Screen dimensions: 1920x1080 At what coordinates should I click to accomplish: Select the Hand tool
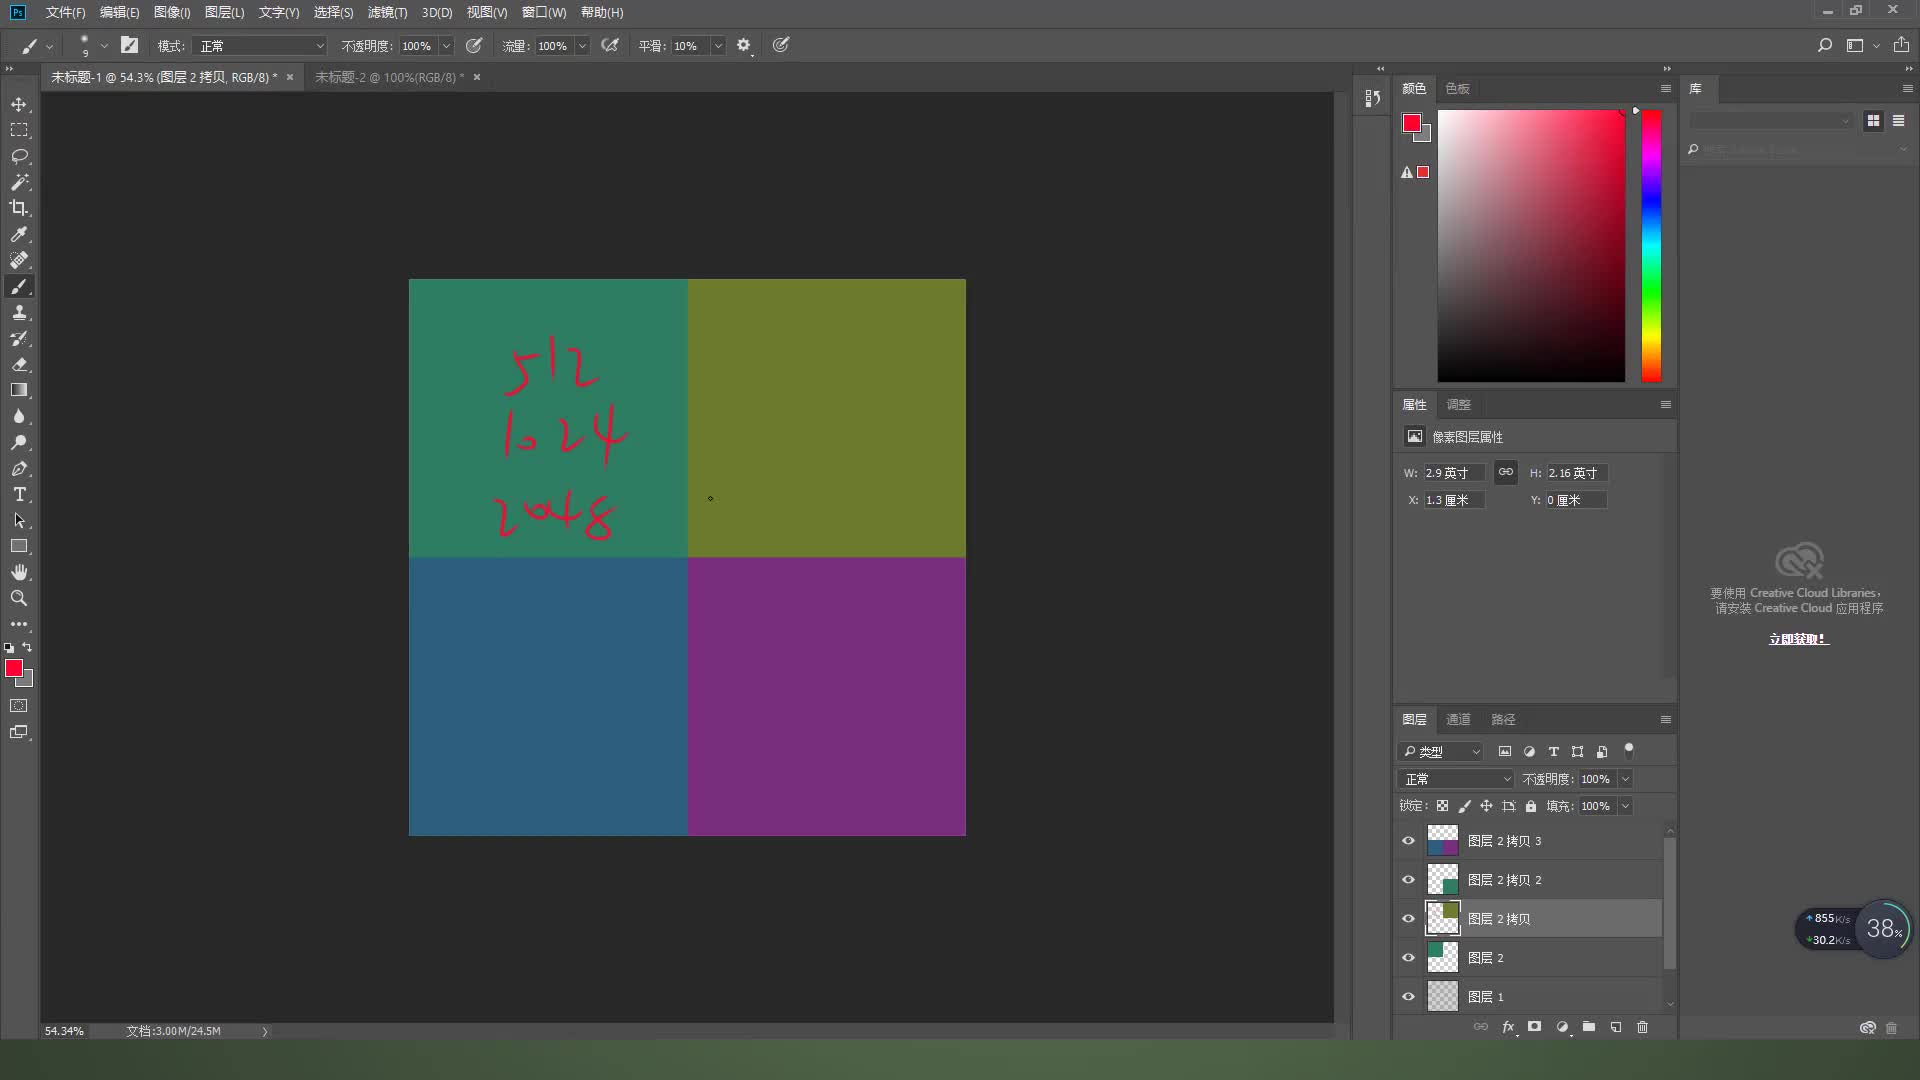(x=19, y=572)
